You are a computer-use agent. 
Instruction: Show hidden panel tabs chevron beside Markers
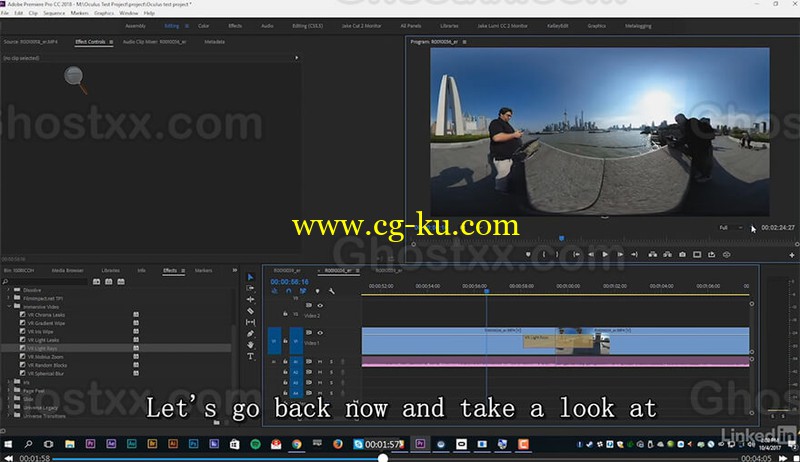click(x=235, y=270)
